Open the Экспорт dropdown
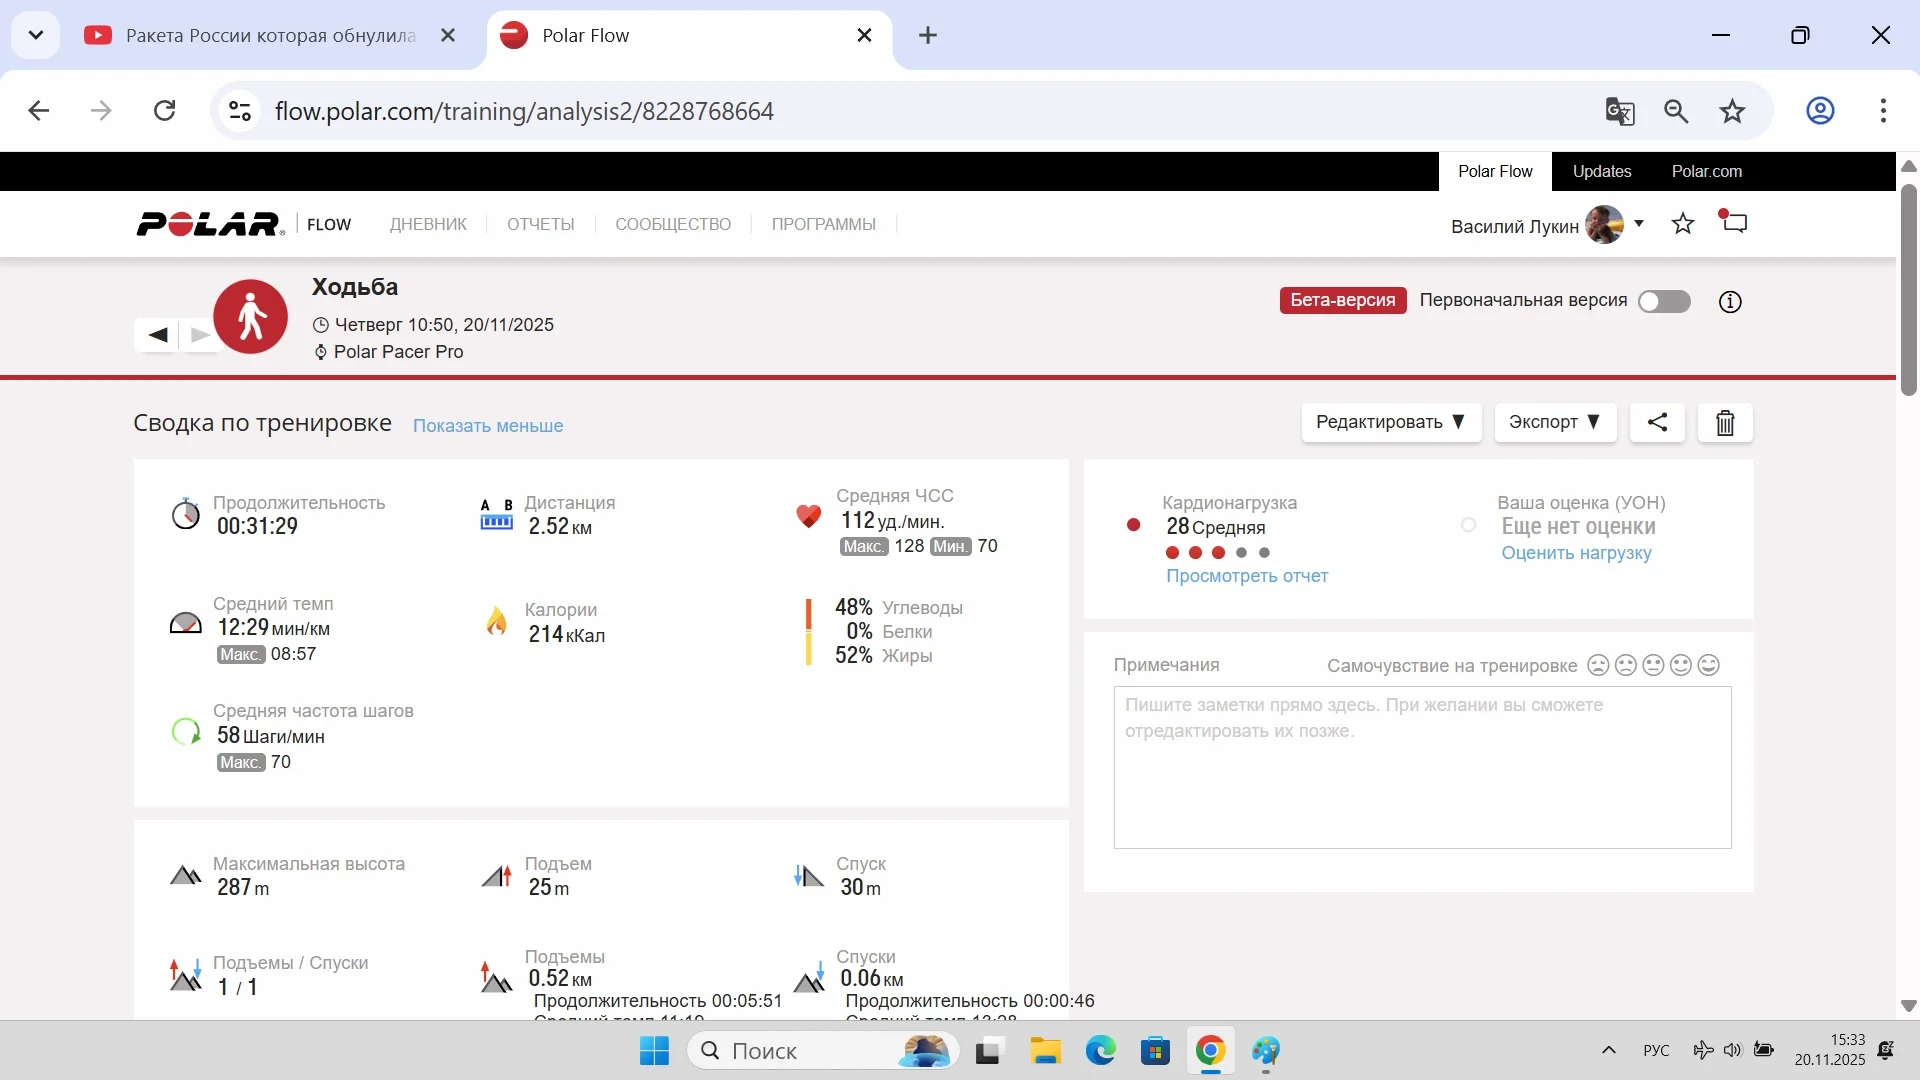Screen dimensions: 1920x1080 (1554, 422)
